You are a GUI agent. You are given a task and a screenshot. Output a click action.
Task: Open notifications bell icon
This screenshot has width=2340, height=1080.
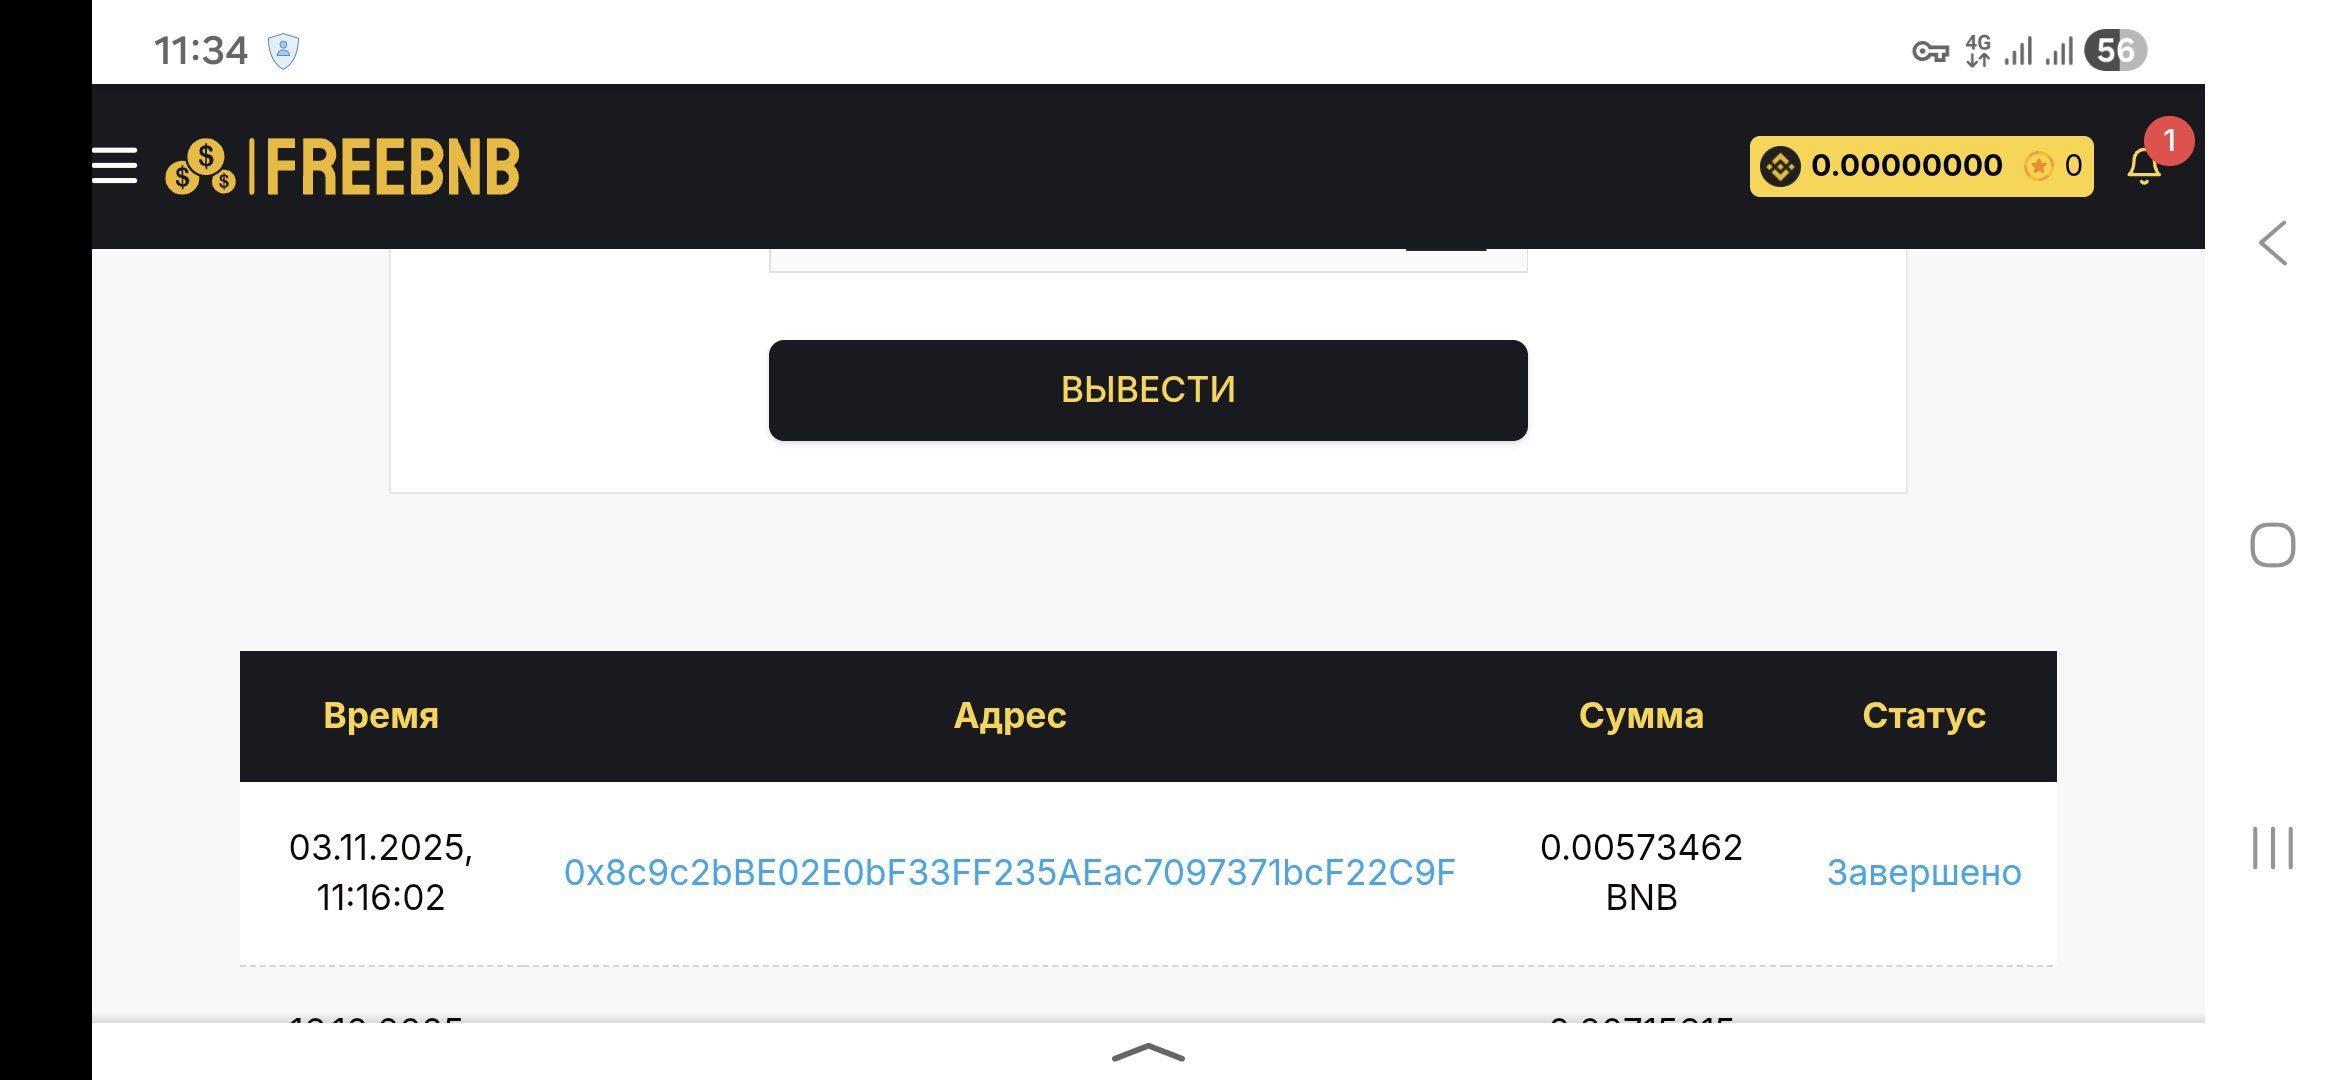point(2143,167)
